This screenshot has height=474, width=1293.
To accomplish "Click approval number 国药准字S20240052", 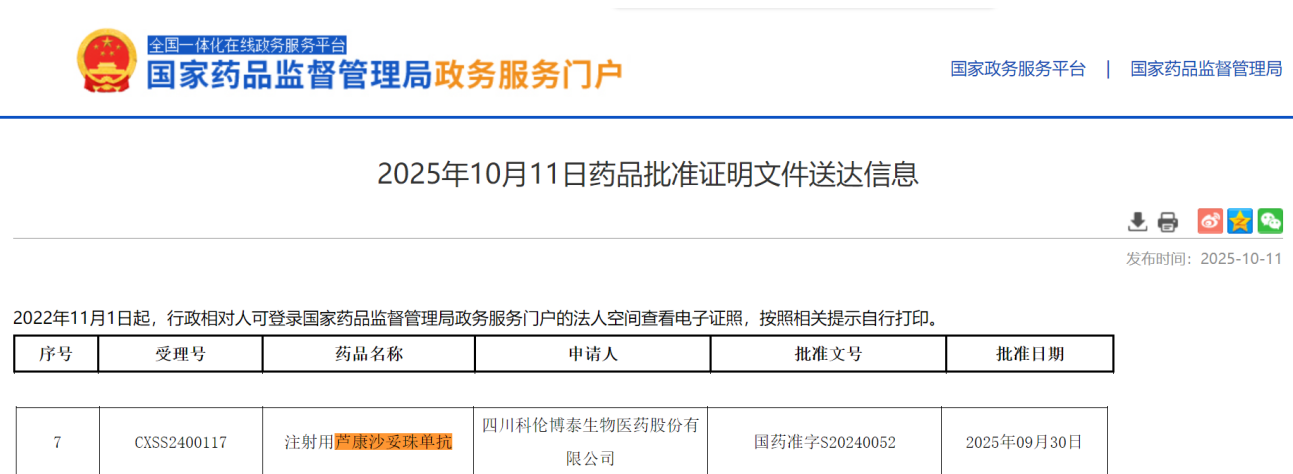I will [x=825, y=442].
